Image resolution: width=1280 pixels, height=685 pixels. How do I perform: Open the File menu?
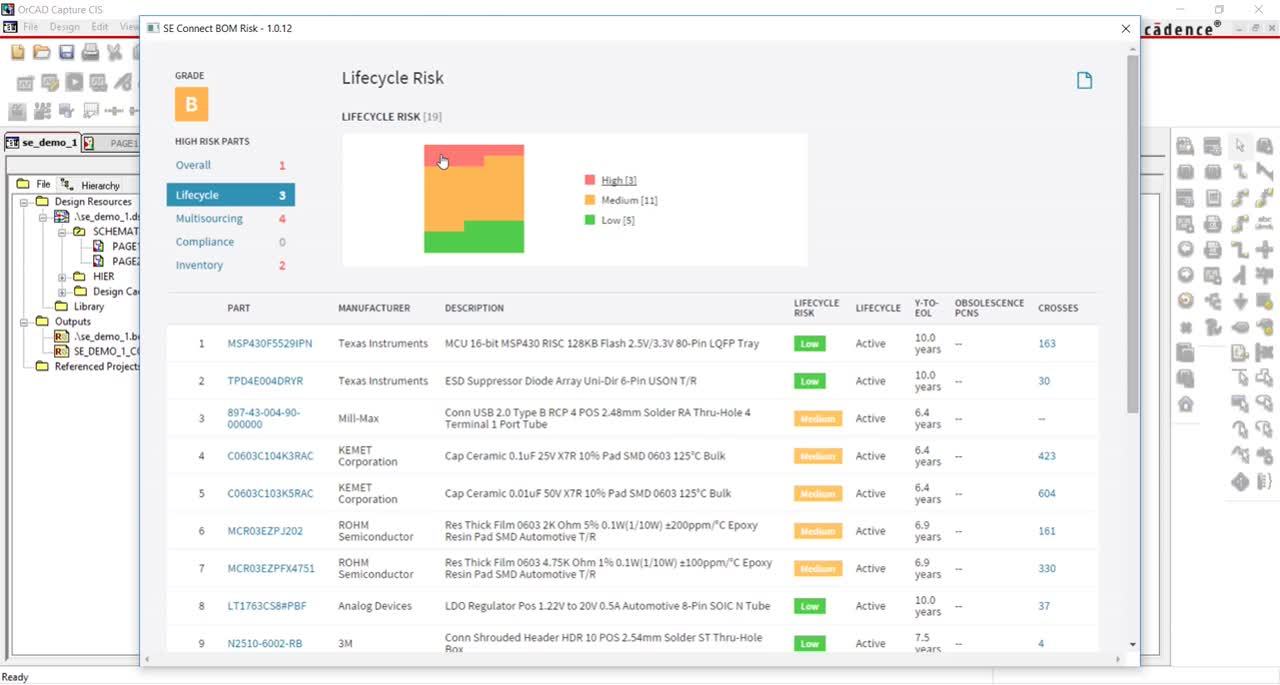pos(30,27)
